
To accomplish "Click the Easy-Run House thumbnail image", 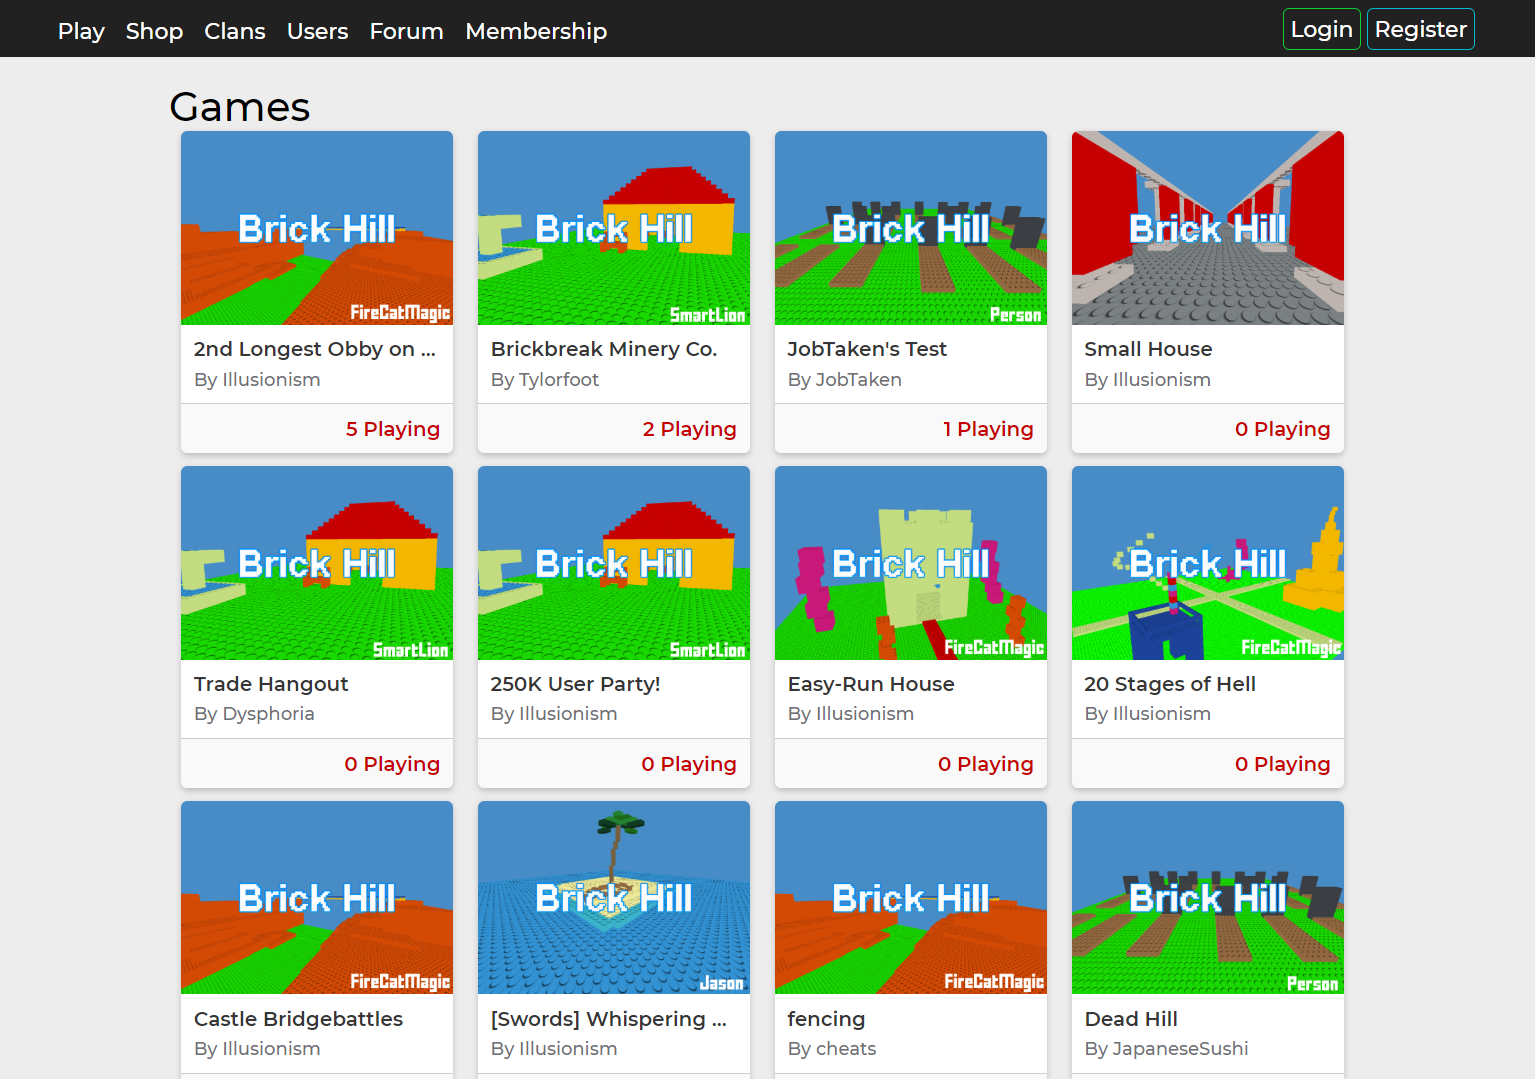I will pyautogui.click(x=911, y=563).
